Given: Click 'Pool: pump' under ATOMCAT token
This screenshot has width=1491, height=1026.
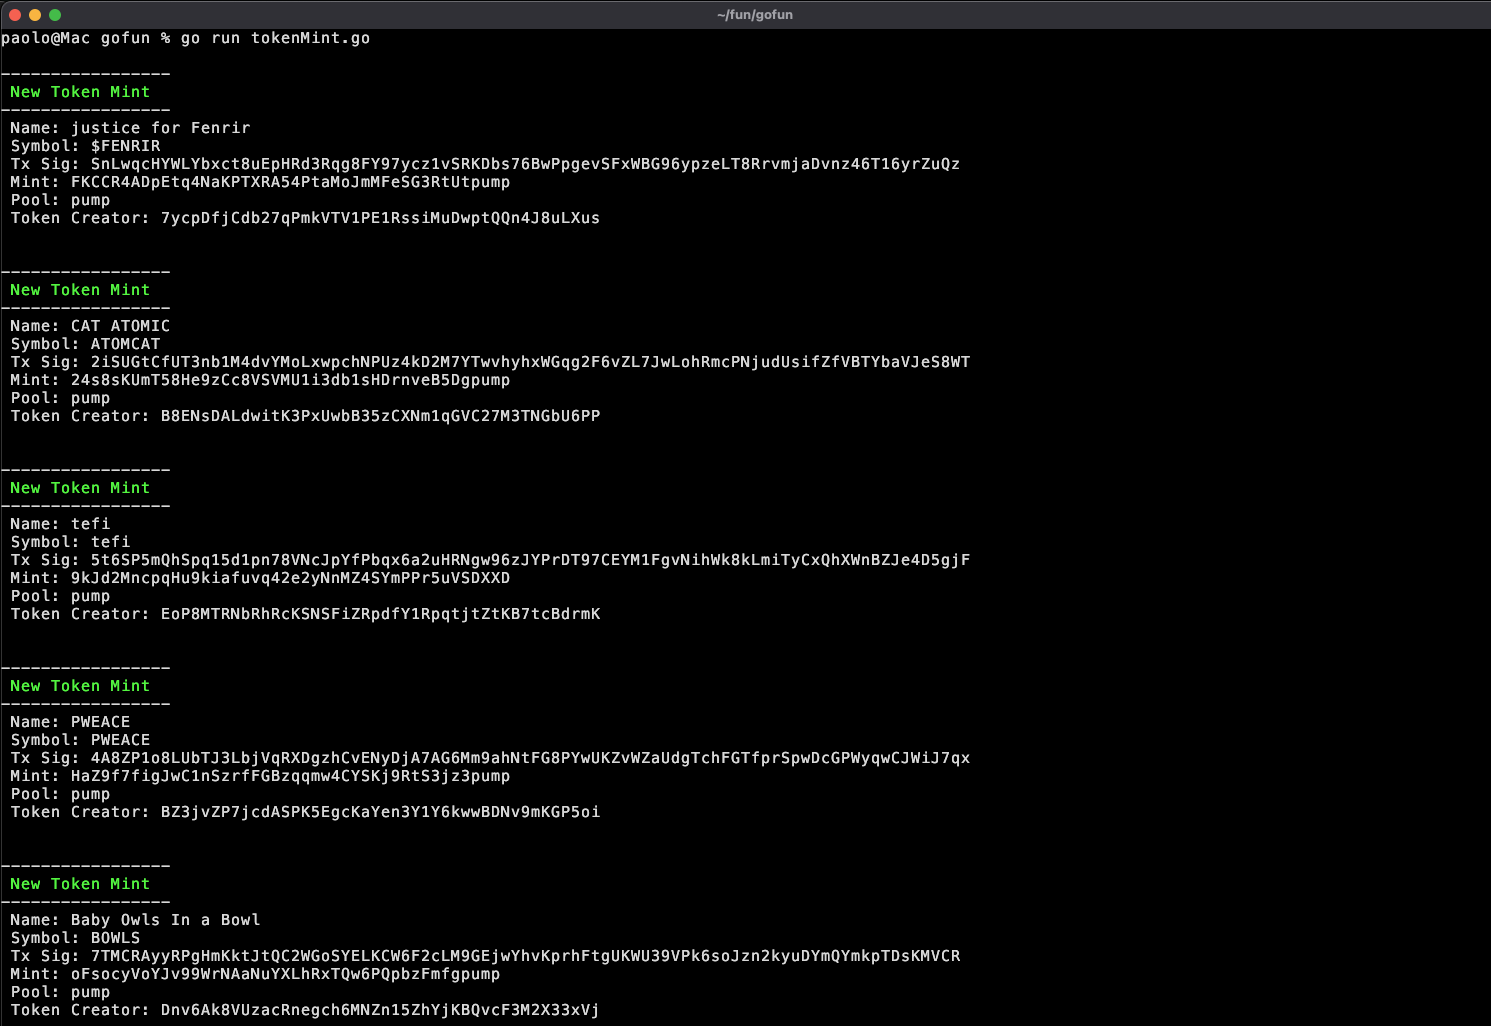Looking at the screenshot, I should (60, 398).
